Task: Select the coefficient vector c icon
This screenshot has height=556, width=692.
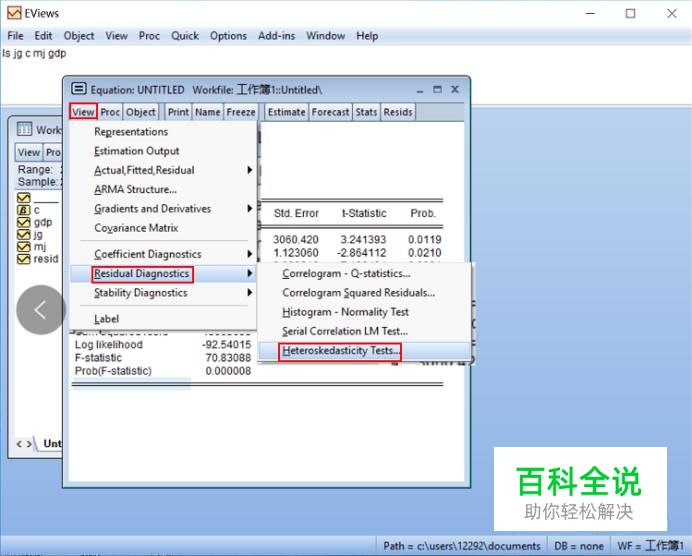Action: pyautogui.click(x=23, y=210)
